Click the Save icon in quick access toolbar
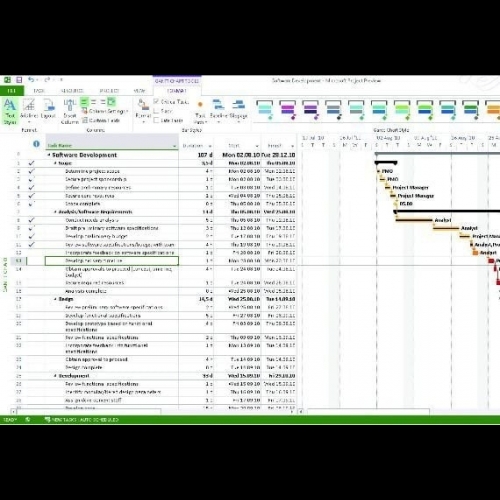Viewport: 500px width, 500px height. [x=19, y=80]
